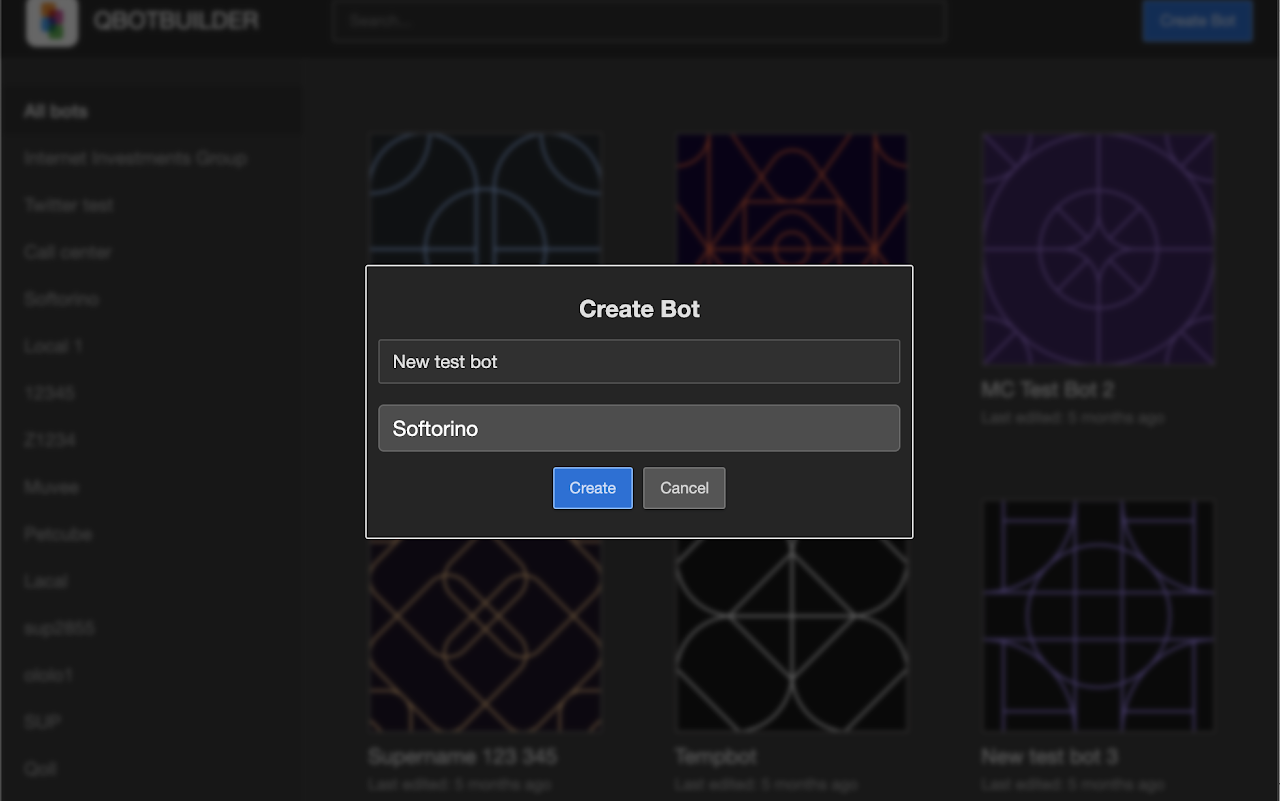Expand the Softorino dropdown in the dialog

point(638,428)
